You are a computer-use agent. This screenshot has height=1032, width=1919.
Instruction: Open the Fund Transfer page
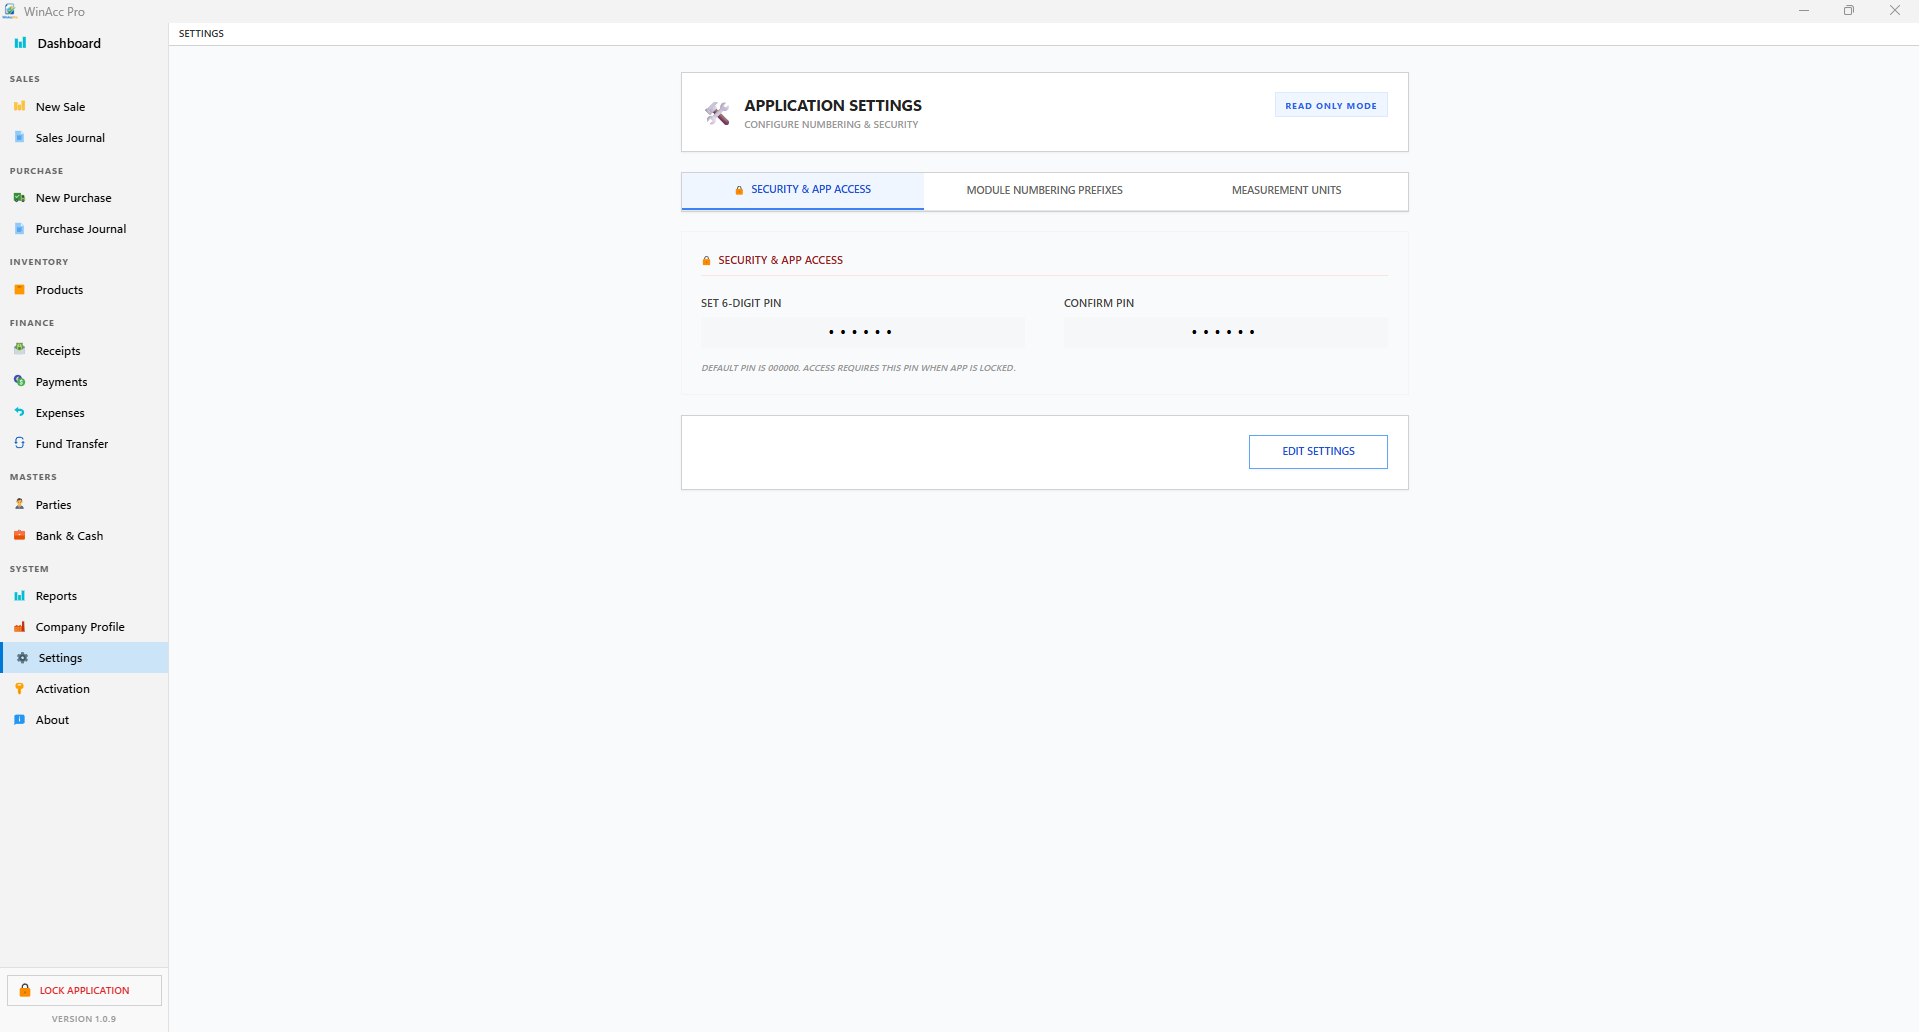pos(84,443)
